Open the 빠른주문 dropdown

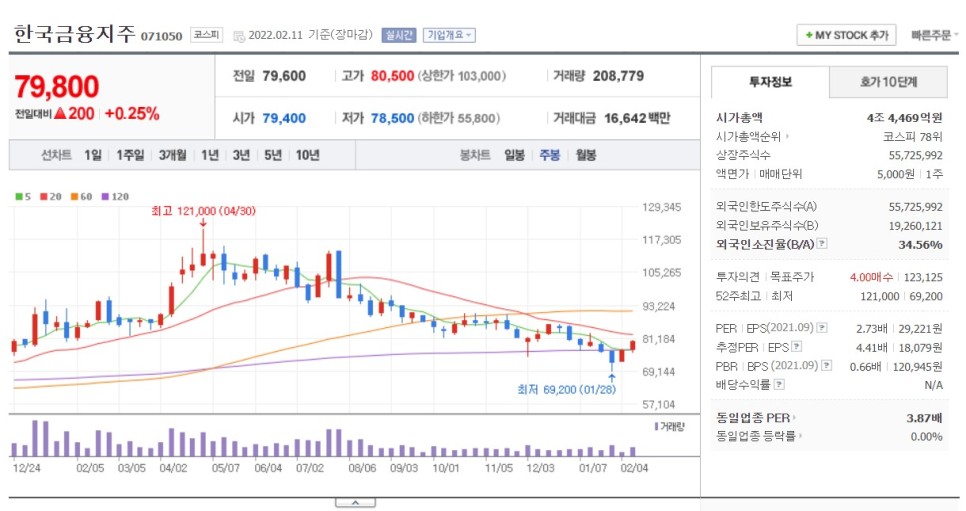pos(934,35)
